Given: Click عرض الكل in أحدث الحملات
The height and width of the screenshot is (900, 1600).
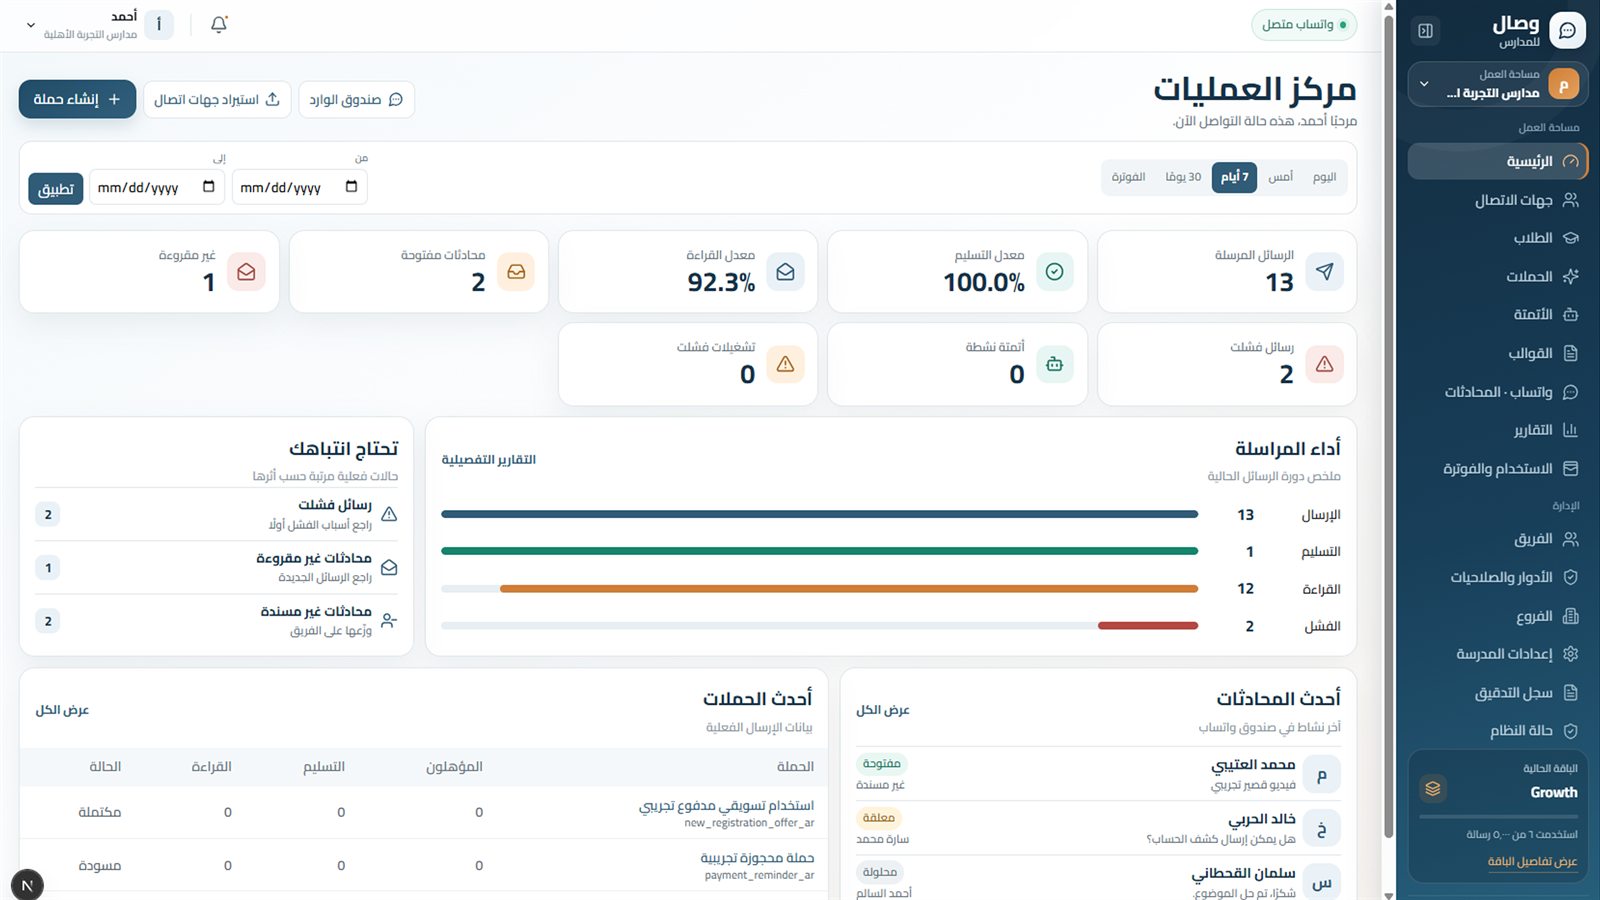Looking at the screenshot, I should 62,710.
